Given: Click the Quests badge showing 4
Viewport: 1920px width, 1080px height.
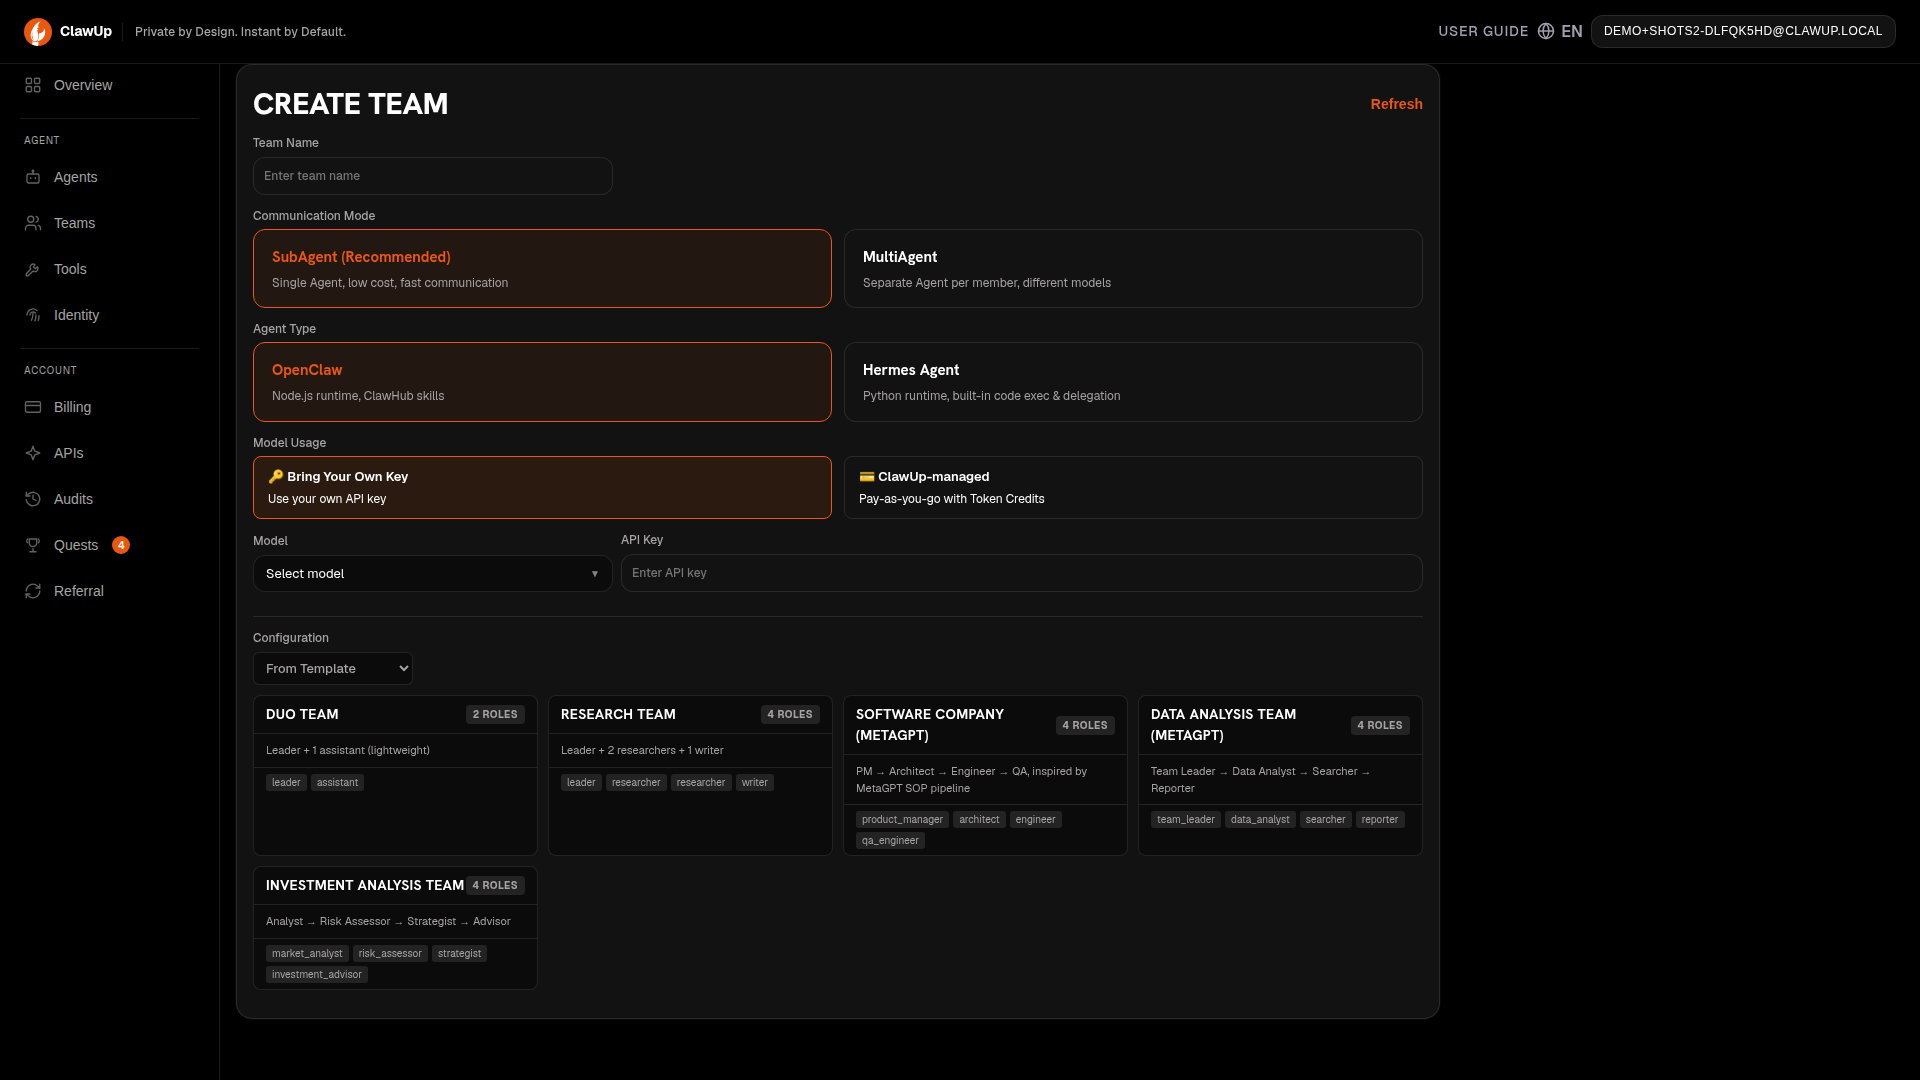Looking at the screenshot, I should (121, 545).
